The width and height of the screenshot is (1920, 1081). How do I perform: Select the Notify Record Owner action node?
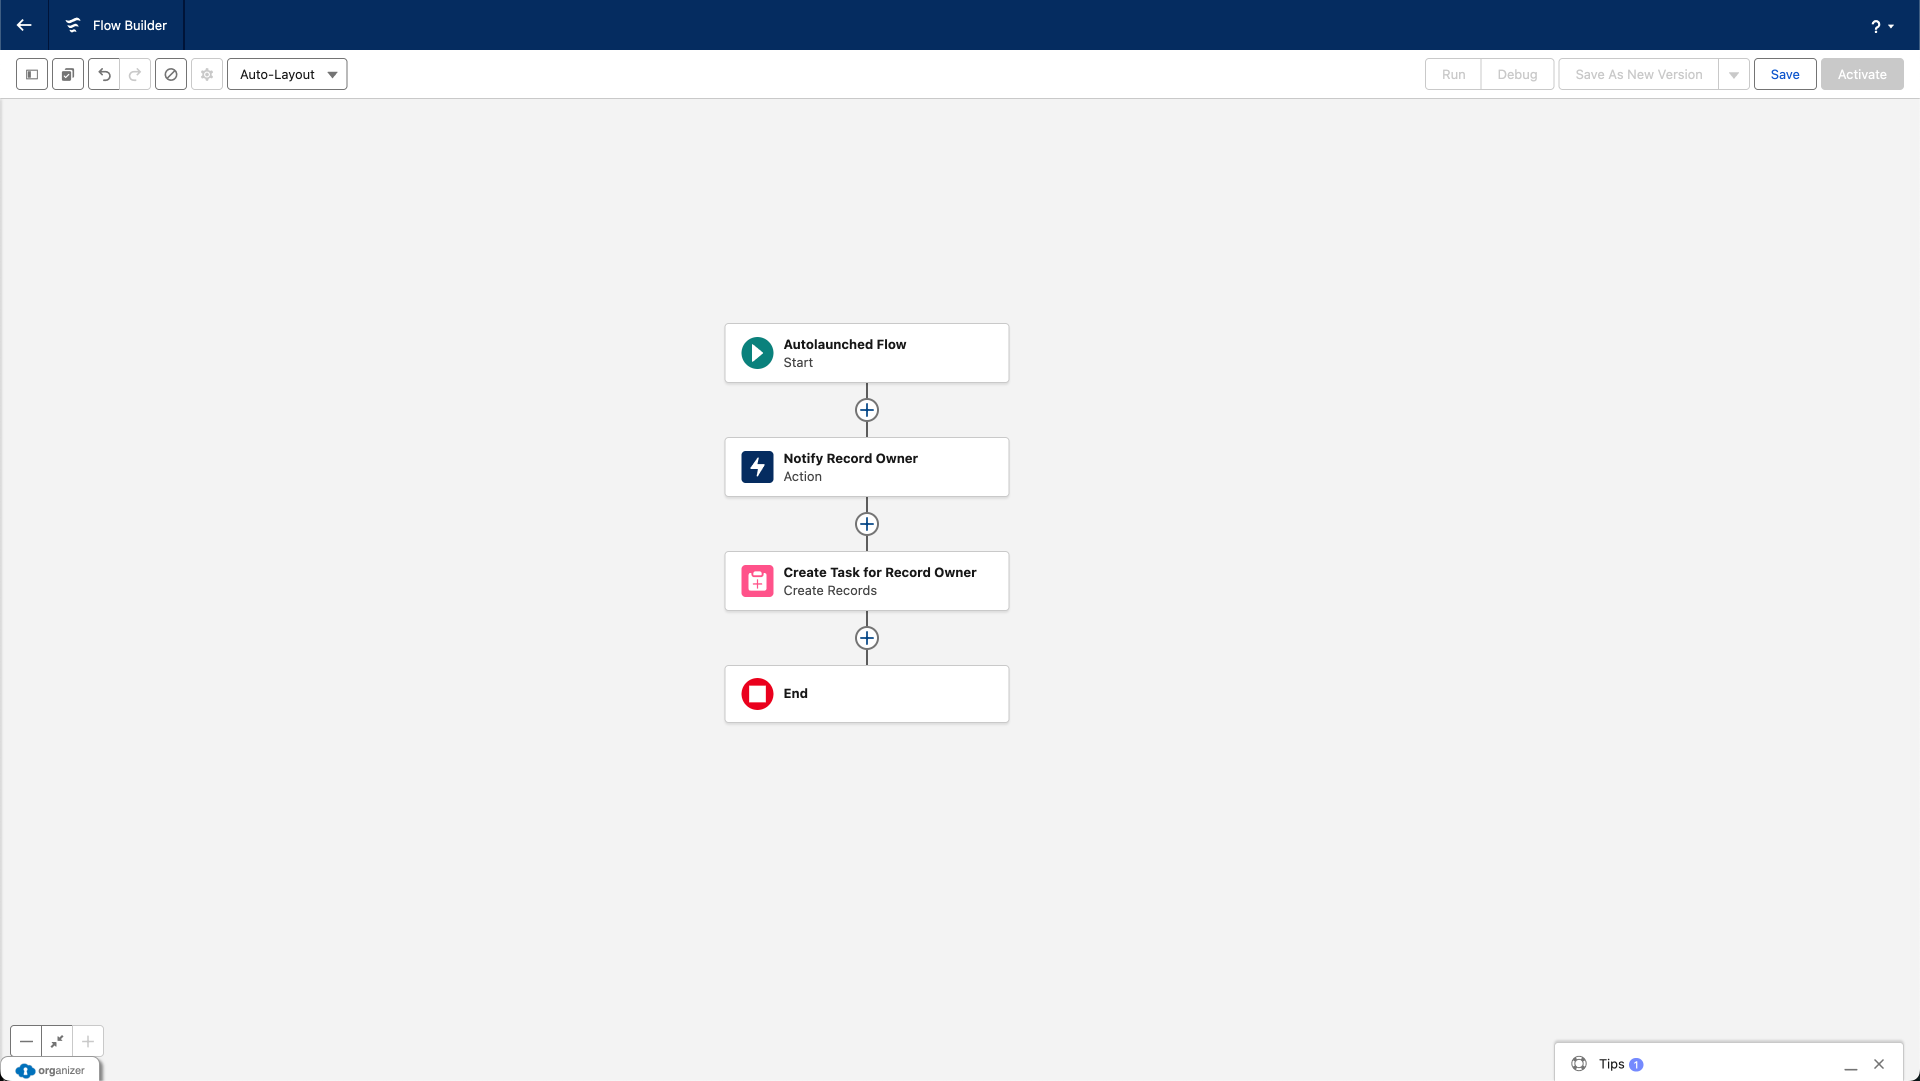(x=866, y=467)
